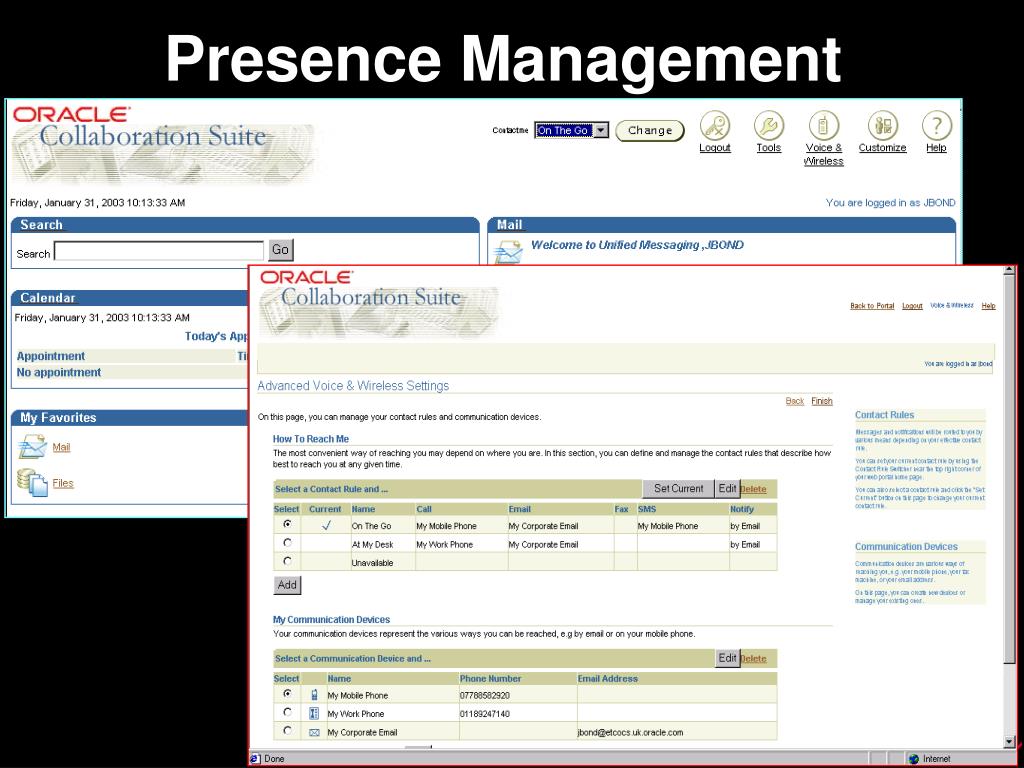Click the Internet zone globe icon in status bar
Screen dimensions: 1024x768
914,758
